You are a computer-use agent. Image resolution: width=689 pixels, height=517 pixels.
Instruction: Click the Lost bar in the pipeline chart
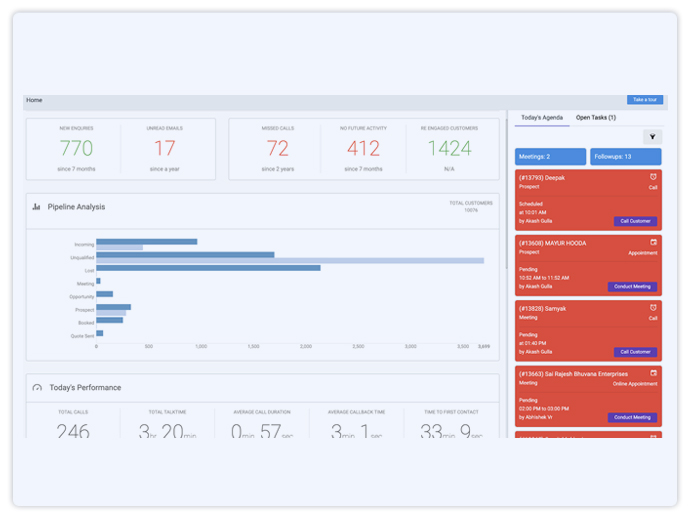click(208, 268)
